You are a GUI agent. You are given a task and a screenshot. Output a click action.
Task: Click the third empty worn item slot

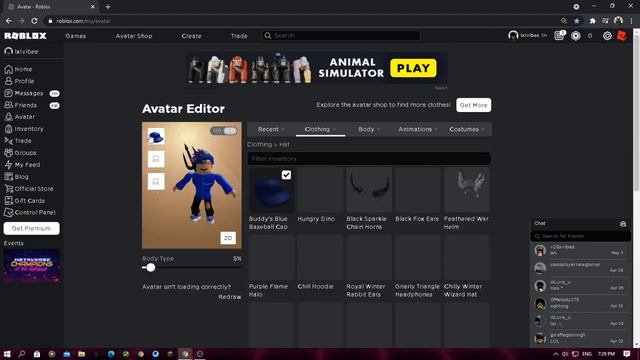tap(156, 181)
